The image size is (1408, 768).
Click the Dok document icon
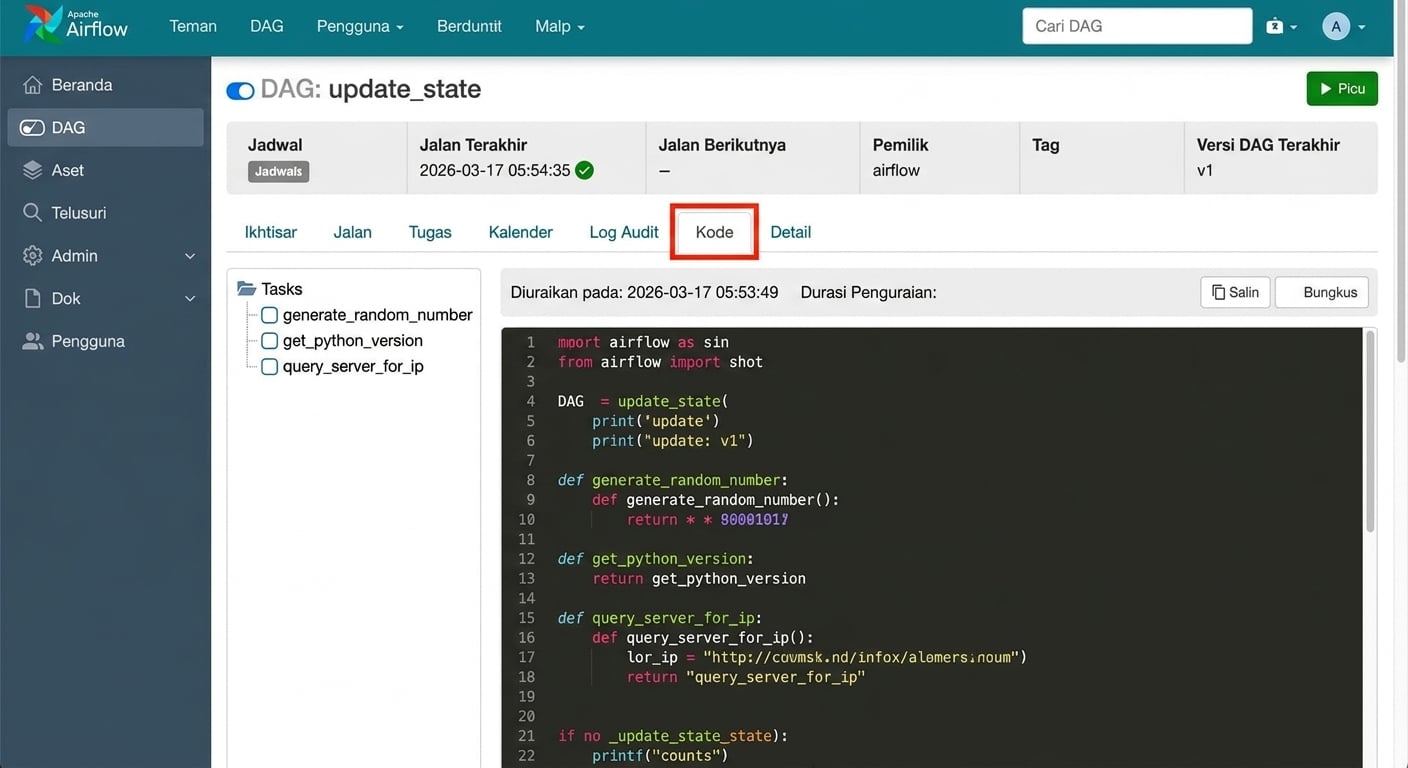click(x=33, y=298)
